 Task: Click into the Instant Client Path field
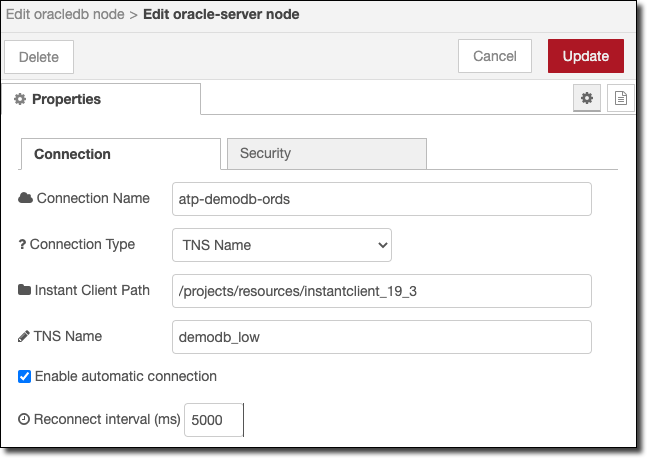pyautogui.click(x=382, y=291)
